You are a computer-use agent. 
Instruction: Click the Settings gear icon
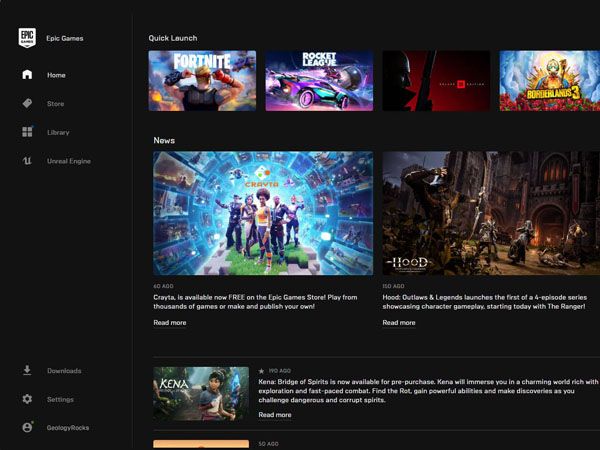pyautogui.click(x=27, y=399)
